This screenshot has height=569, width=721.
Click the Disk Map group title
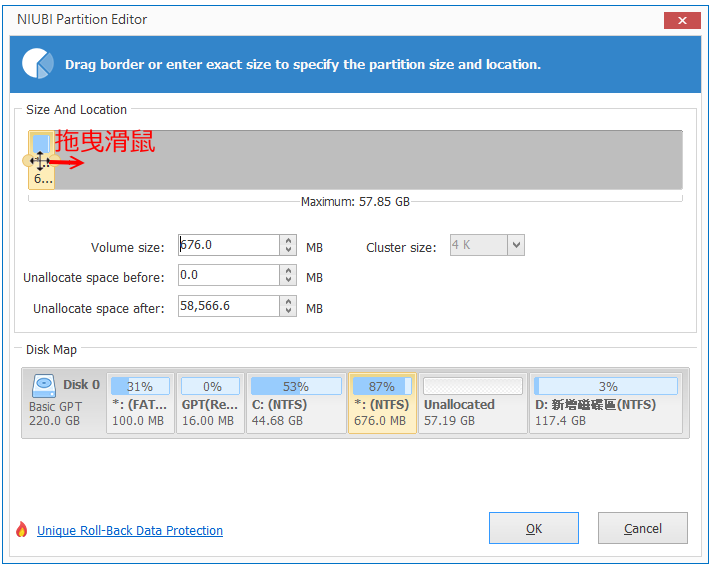51,350
